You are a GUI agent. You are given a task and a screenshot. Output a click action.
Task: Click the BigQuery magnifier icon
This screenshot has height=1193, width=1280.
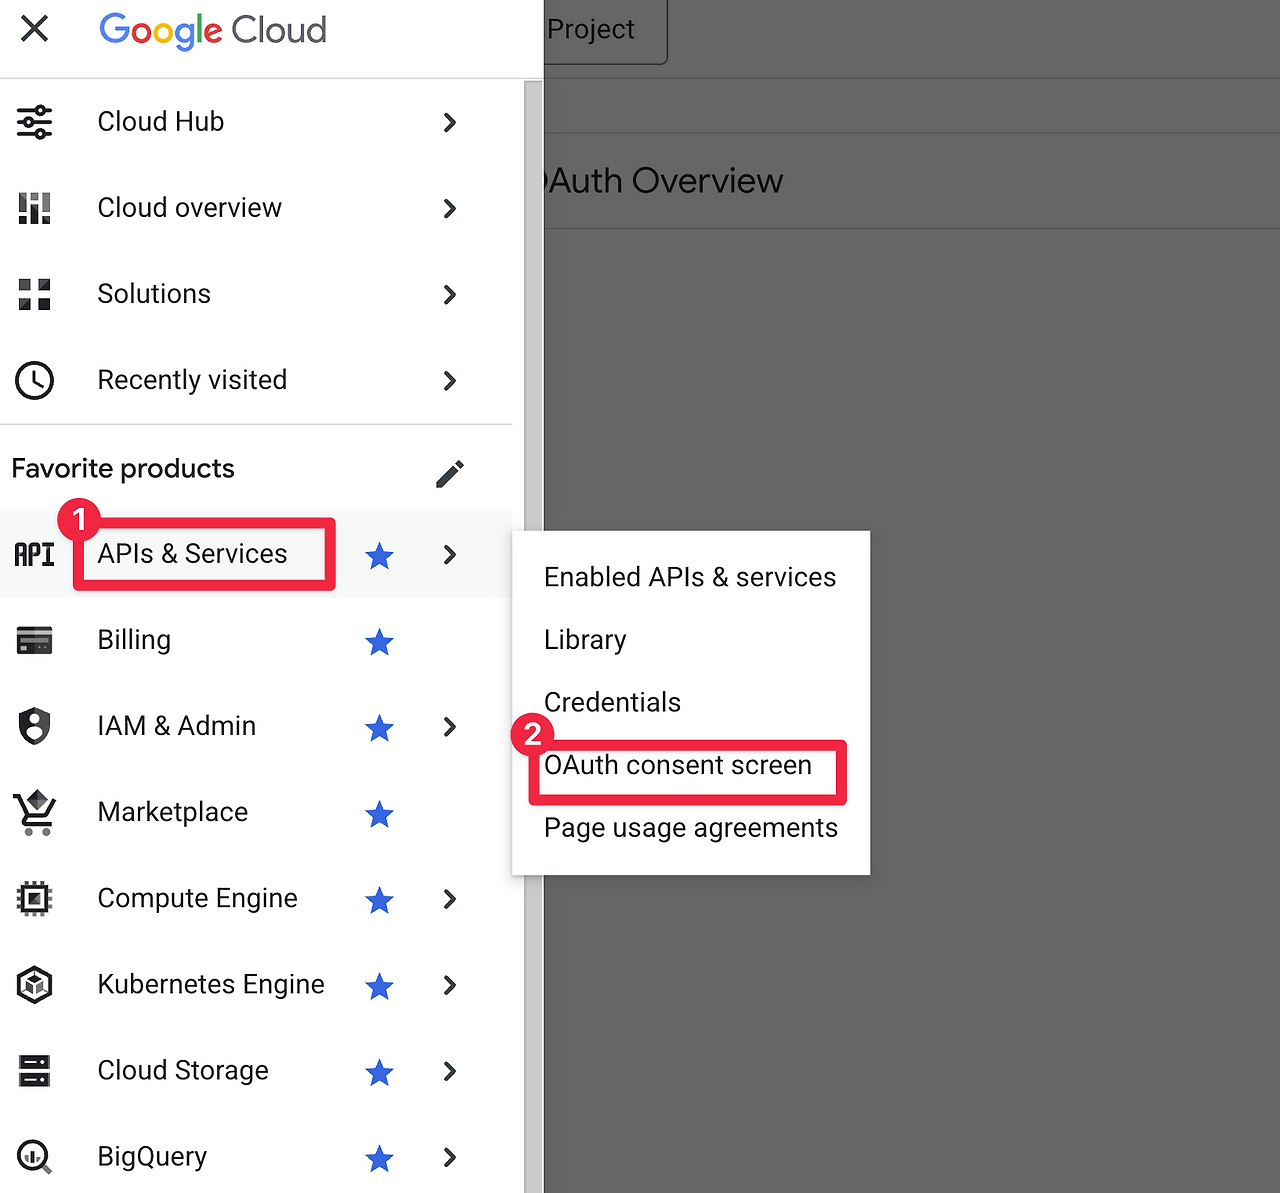[35, 1157]
